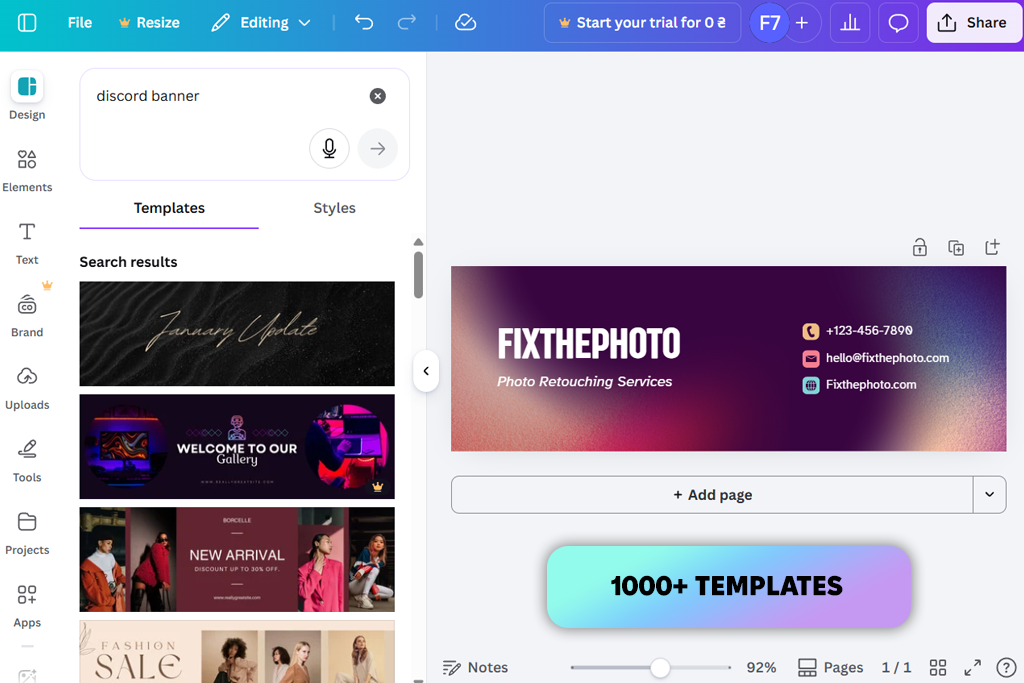
Task: Redo the last action
Action: (x=406, y=23)
